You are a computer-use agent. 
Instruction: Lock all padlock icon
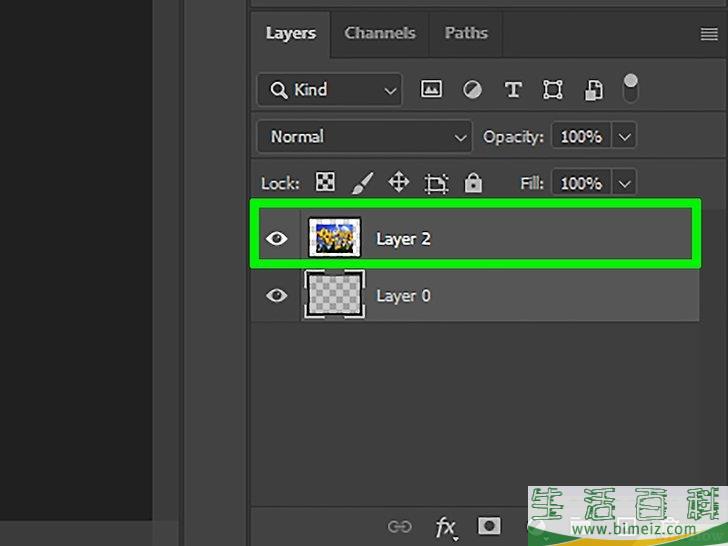(x=473, y=182)
